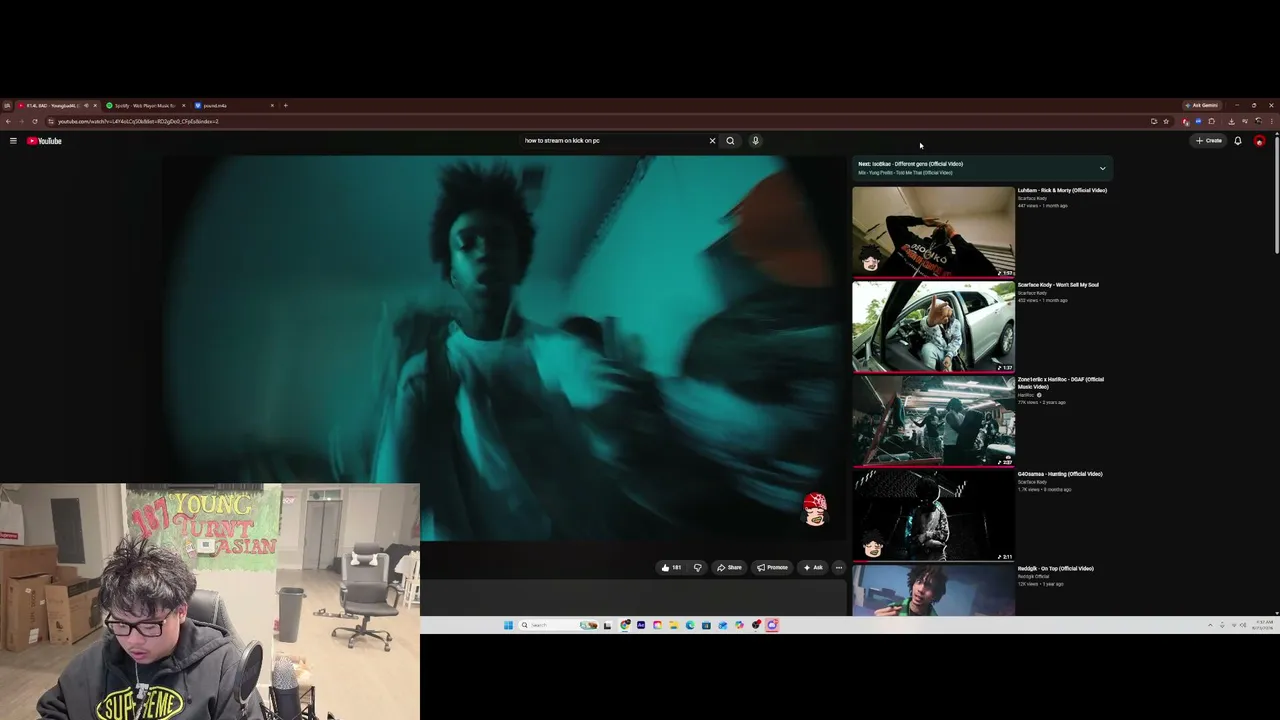This screenshot has height=720, width=1280.
Task: View site information in the address bar
Action: 50,121
